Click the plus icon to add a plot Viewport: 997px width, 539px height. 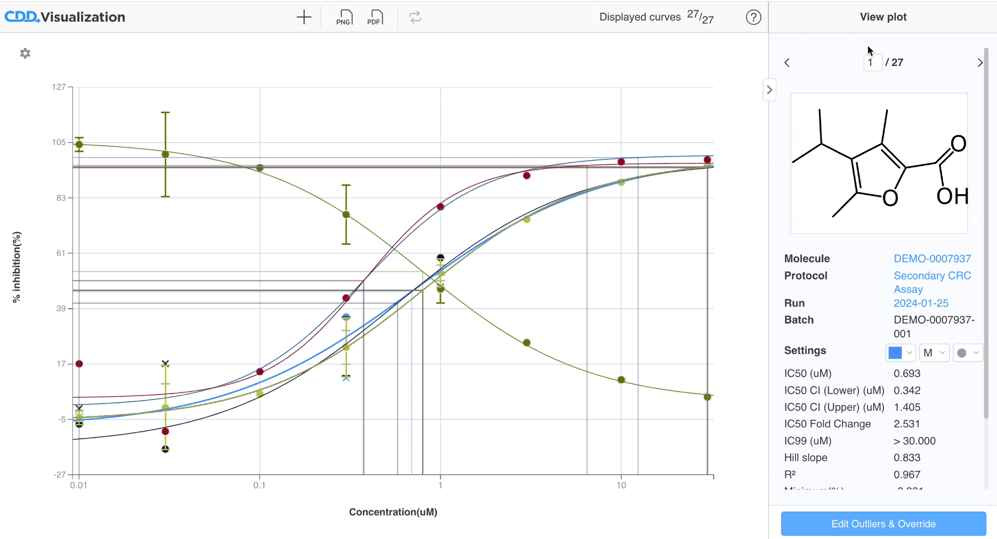pyautogui.click(x=304, y=17)
